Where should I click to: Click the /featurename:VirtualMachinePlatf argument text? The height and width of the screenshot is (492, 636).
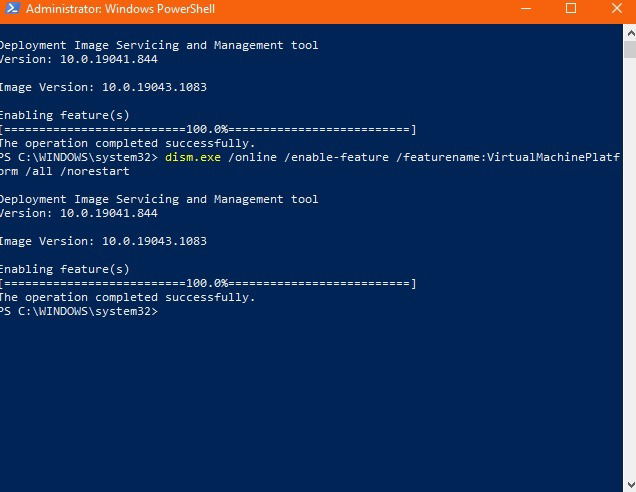(x=508, y=157)
